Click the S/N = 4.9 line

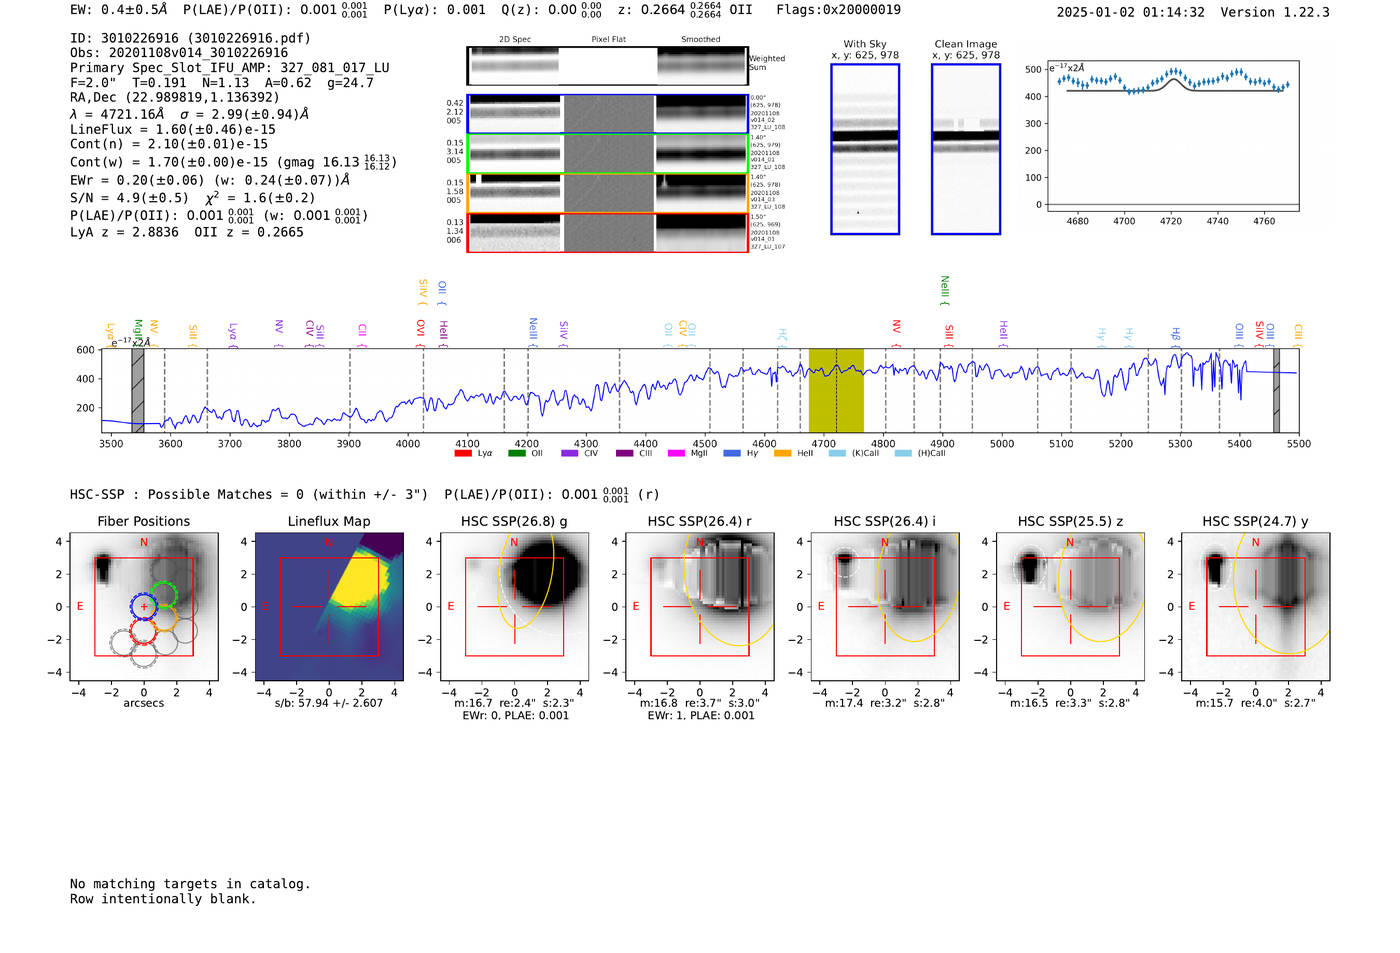click(193, 198)
